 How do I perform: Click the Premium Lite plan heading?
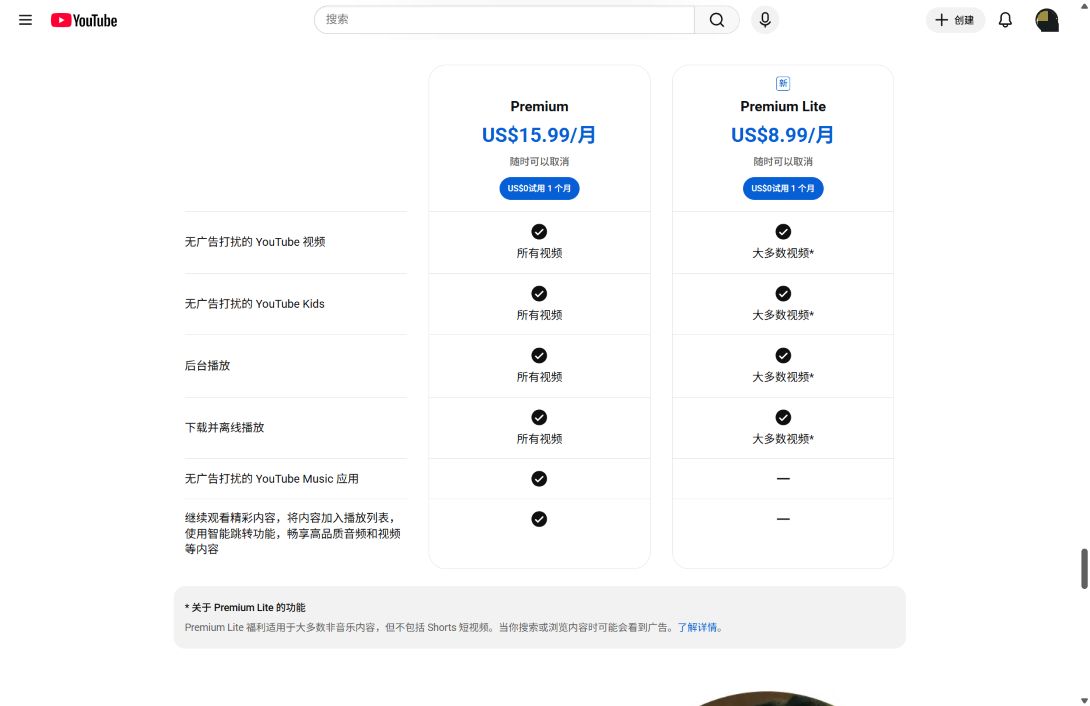pyautogui.click(x=783, y=106)
